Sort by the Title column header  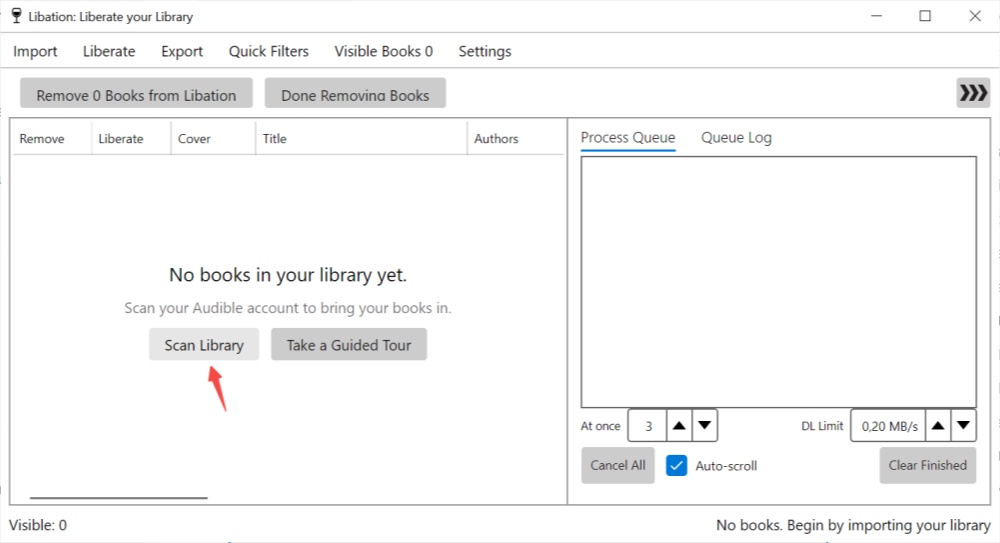point(361,138)
